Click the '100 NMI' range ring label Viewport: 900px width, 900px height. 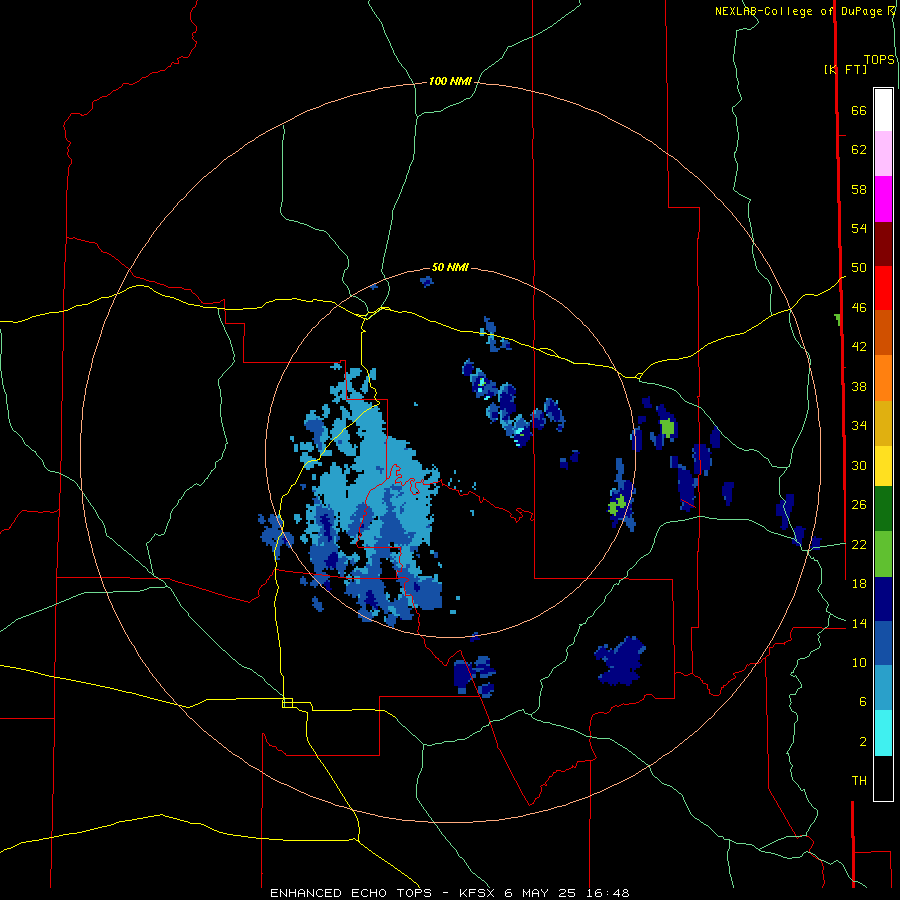click(450, 82)
